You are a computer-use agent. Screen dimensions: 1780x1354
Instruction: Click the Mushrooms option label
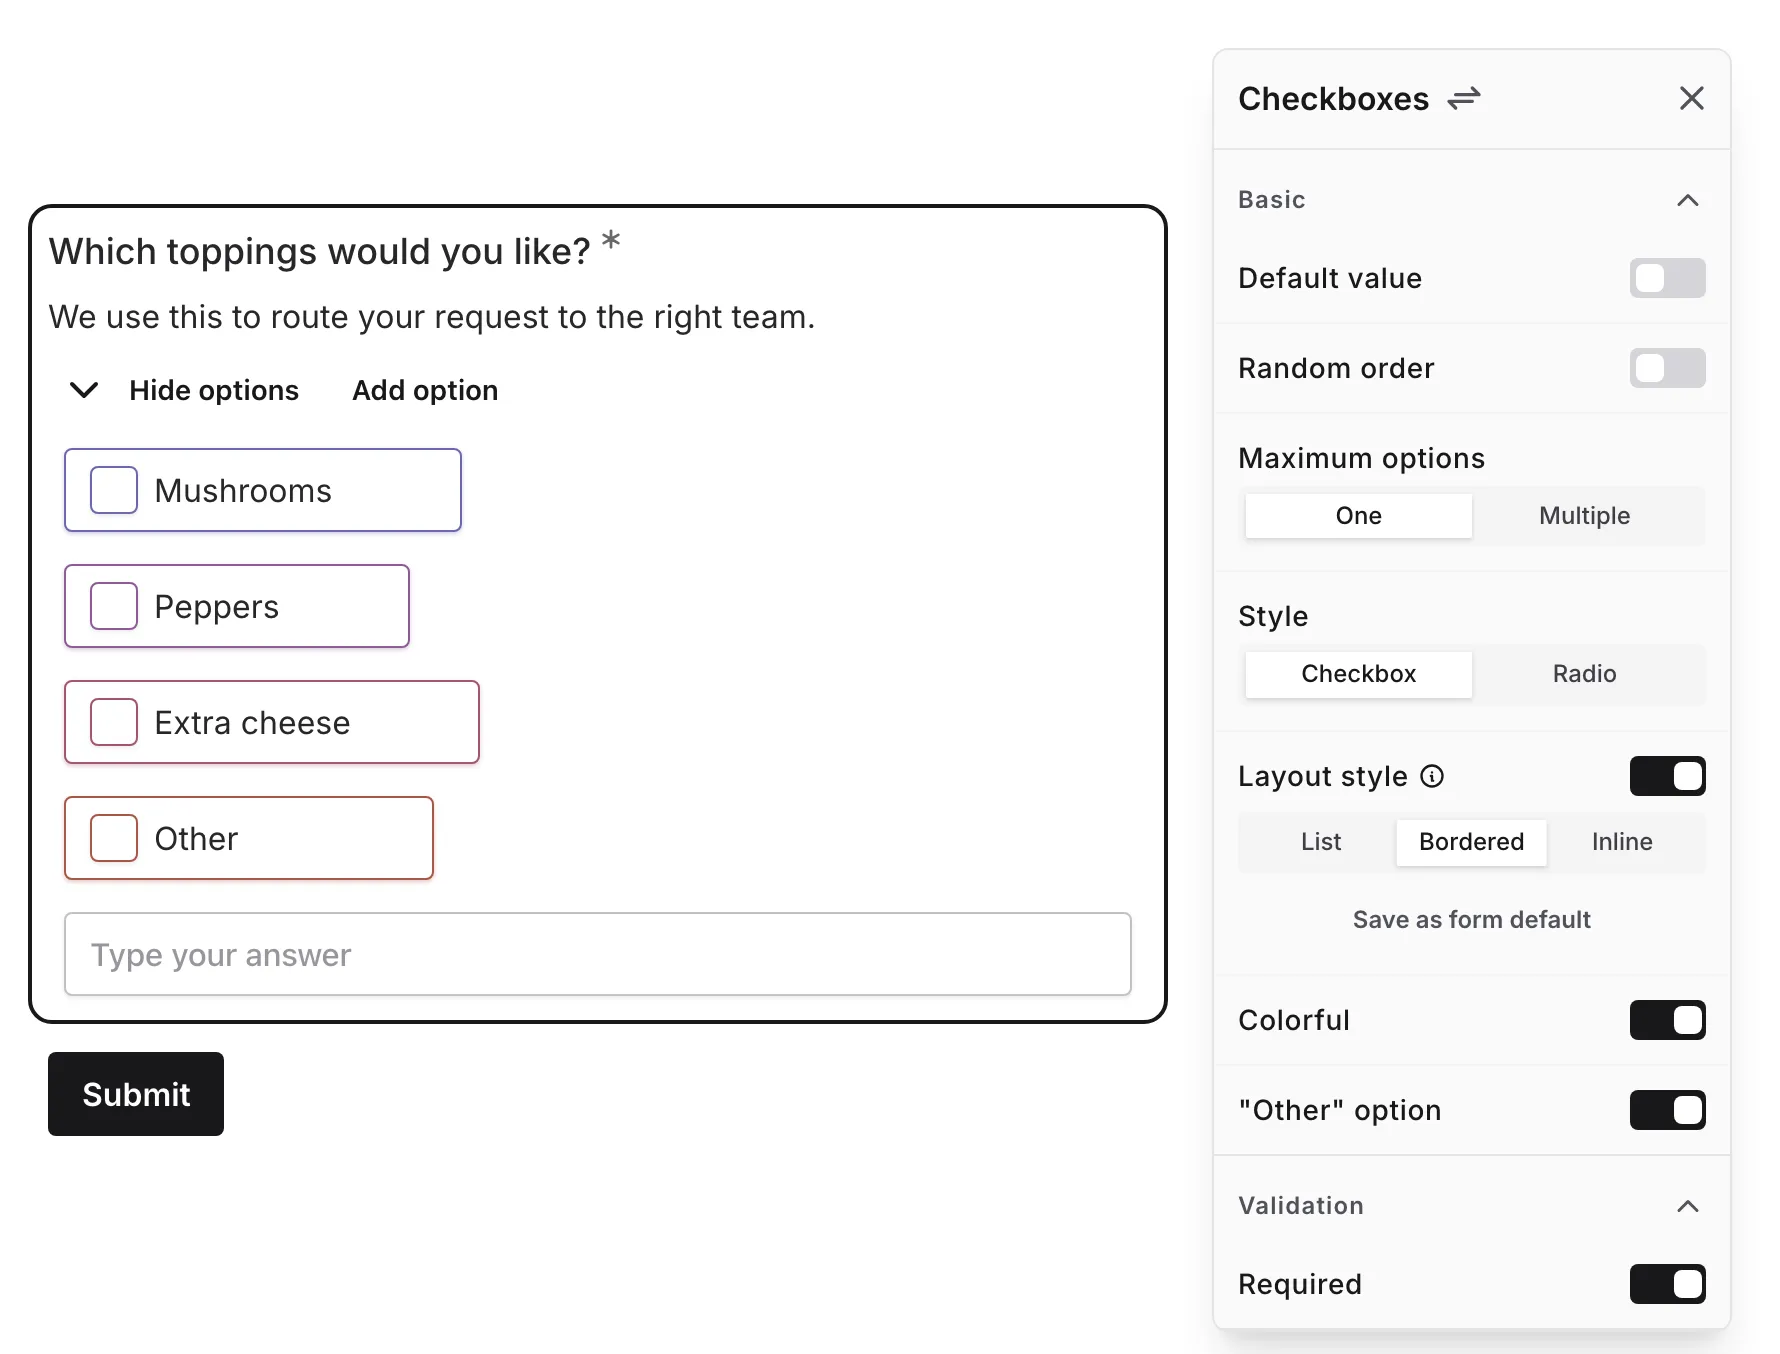pos(243,490)
